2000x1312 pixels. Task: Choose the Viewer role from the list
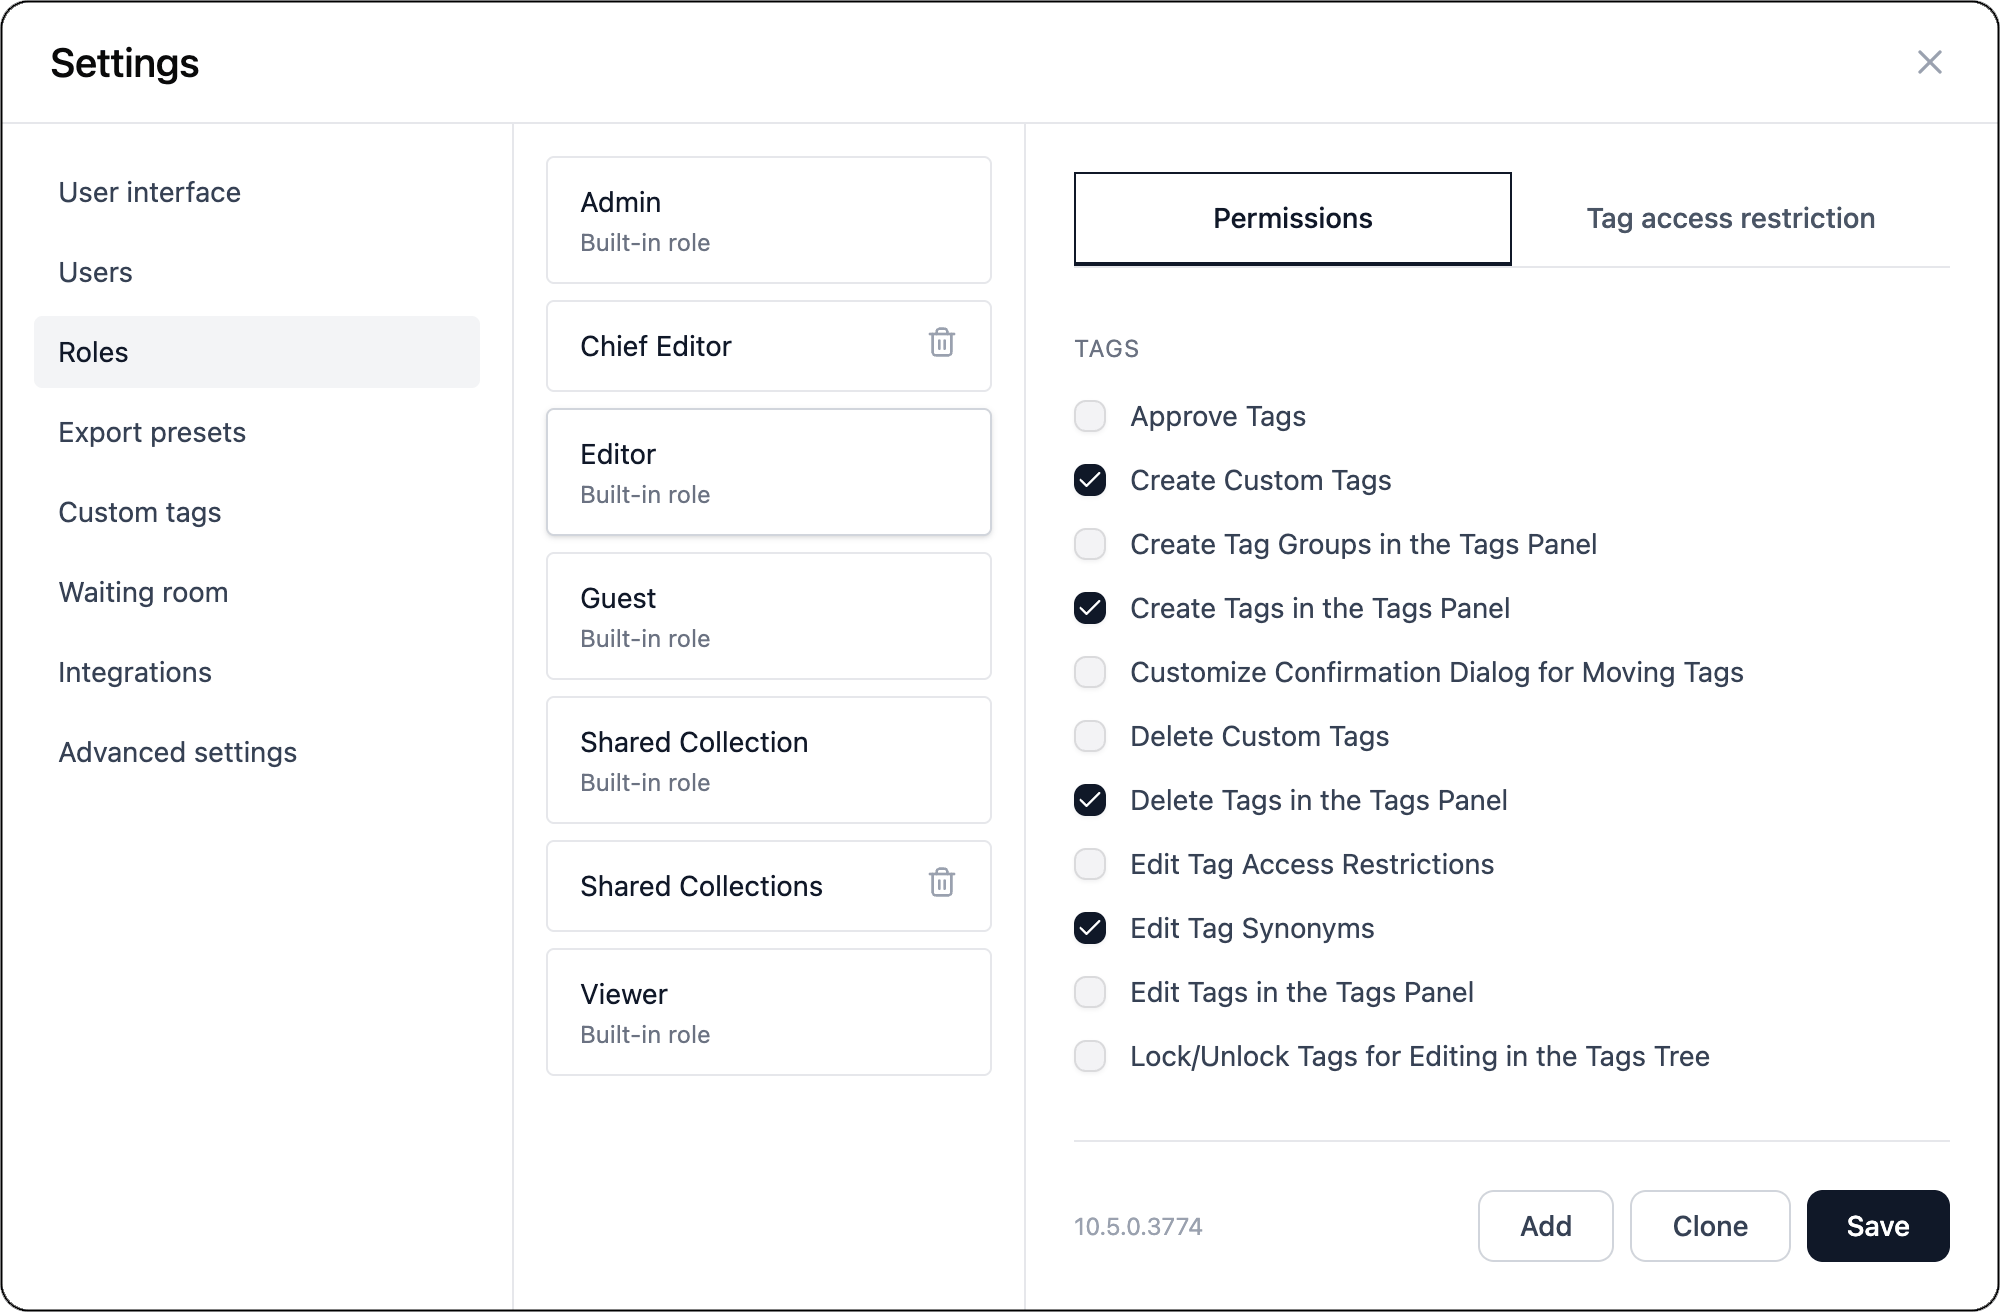click(768, 1012)
